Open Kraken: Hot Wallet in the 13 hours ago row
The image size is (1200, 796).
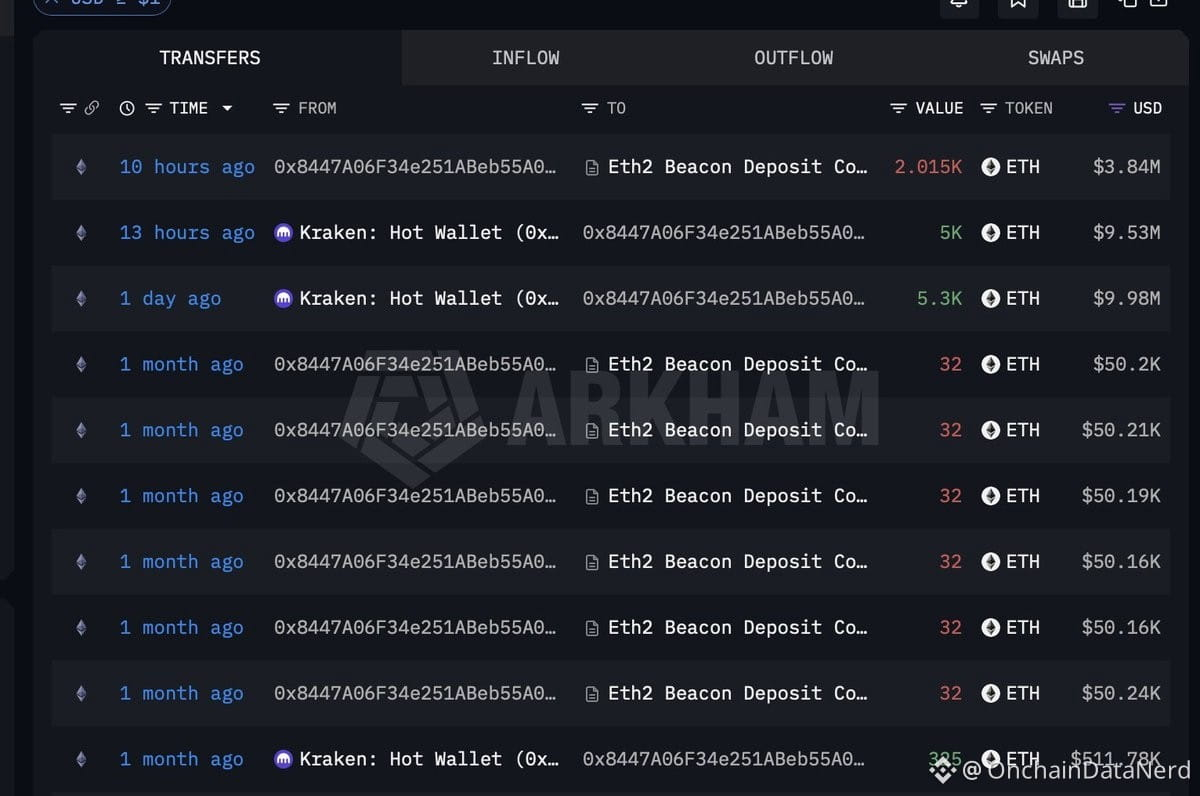(x=429, y=233)
